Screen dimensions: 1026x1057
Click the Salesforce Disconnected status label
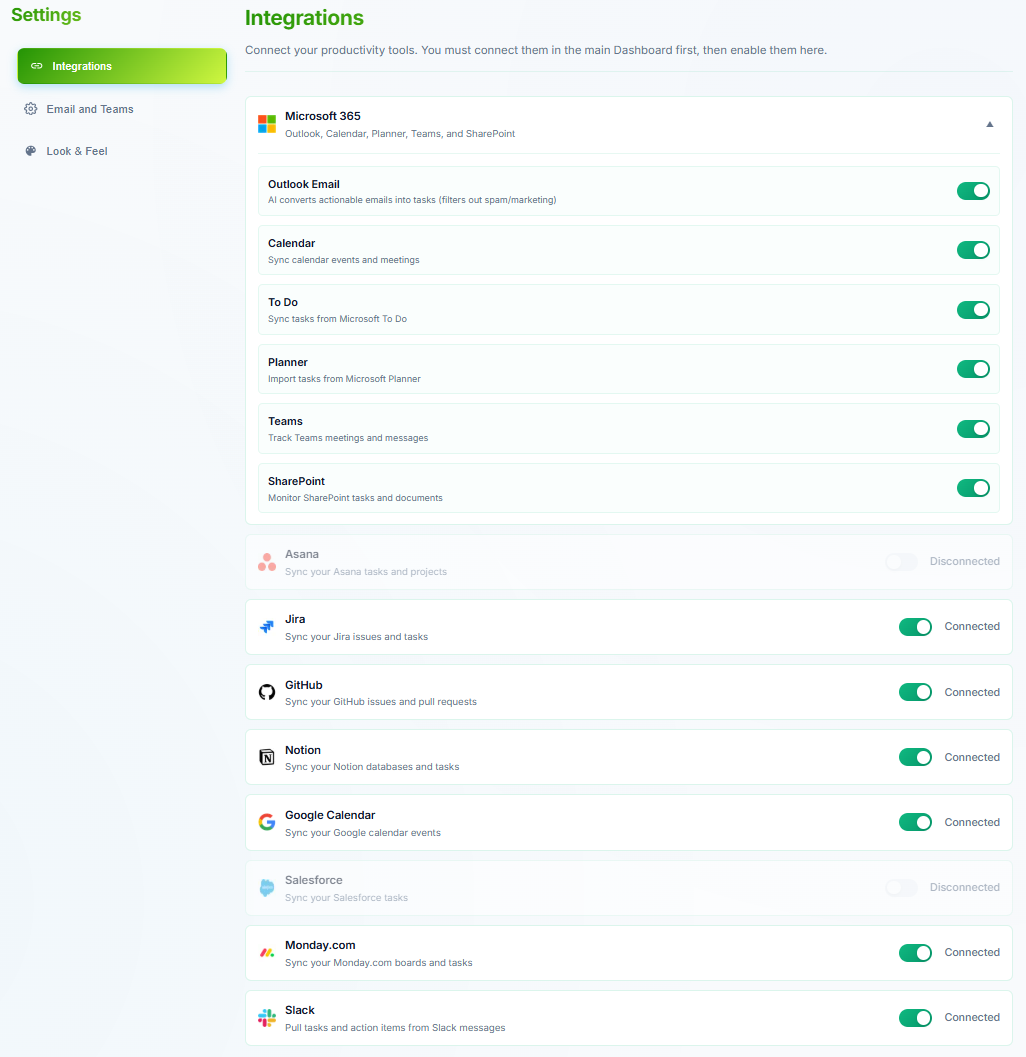coord(965,887)
